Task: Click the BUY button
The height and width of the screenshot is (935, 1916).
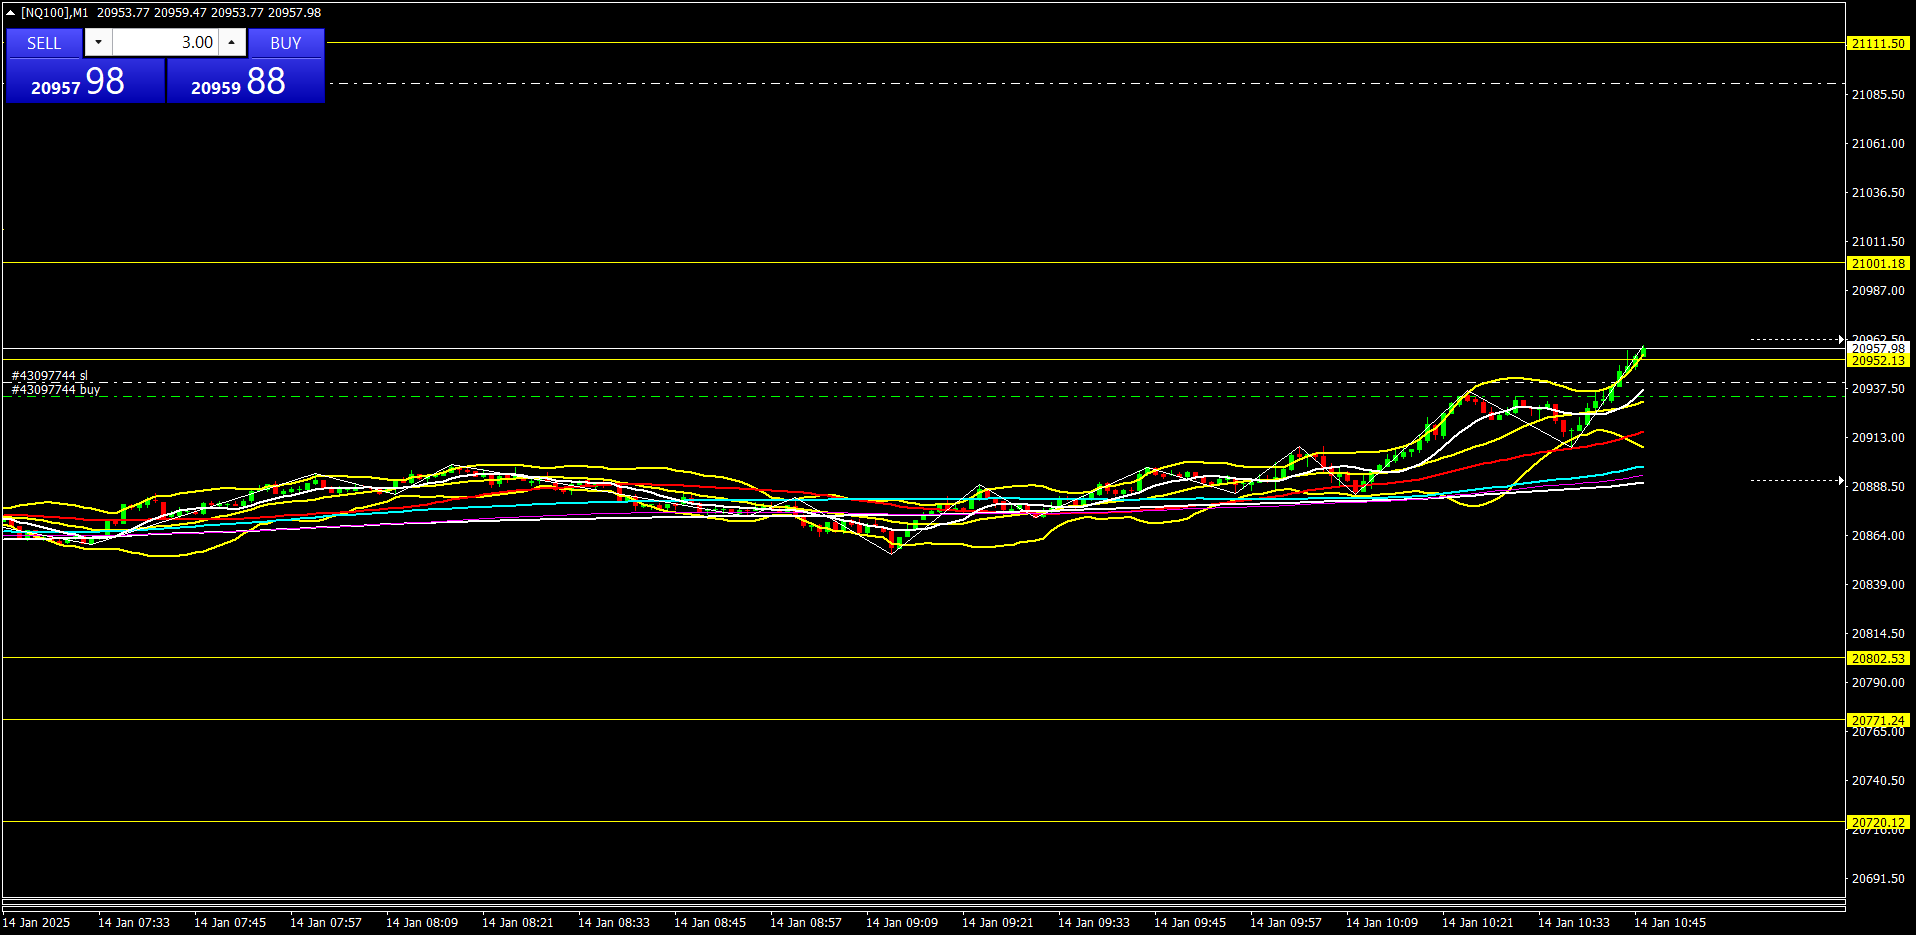Action: pos(286,43)
